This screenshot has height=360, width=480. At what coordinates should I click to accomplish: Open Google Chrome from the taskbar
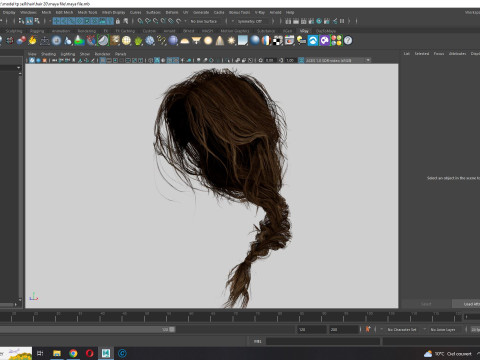click(73, 353)
